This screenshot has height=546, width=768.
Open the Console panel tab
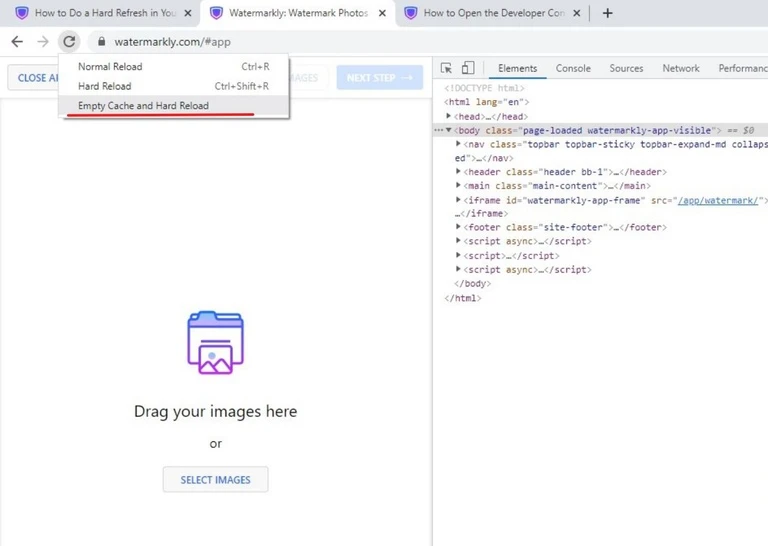point(573,68)
